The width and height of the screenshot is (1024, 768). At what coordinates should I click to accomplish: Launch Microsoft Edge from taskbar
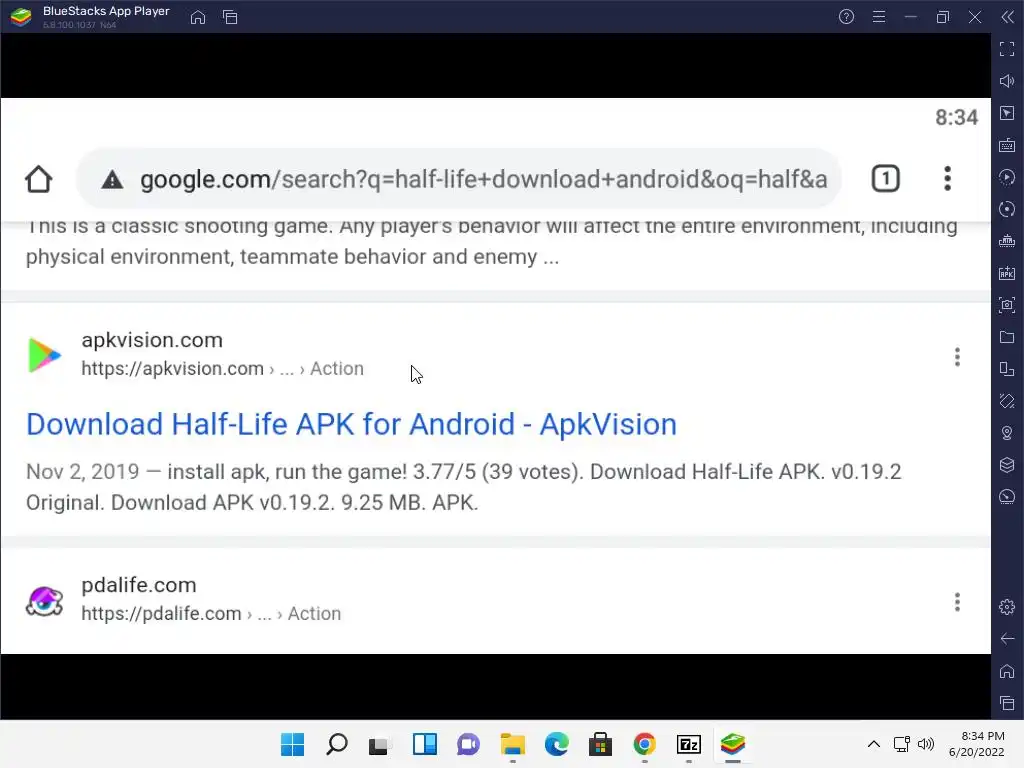[556, 744]
